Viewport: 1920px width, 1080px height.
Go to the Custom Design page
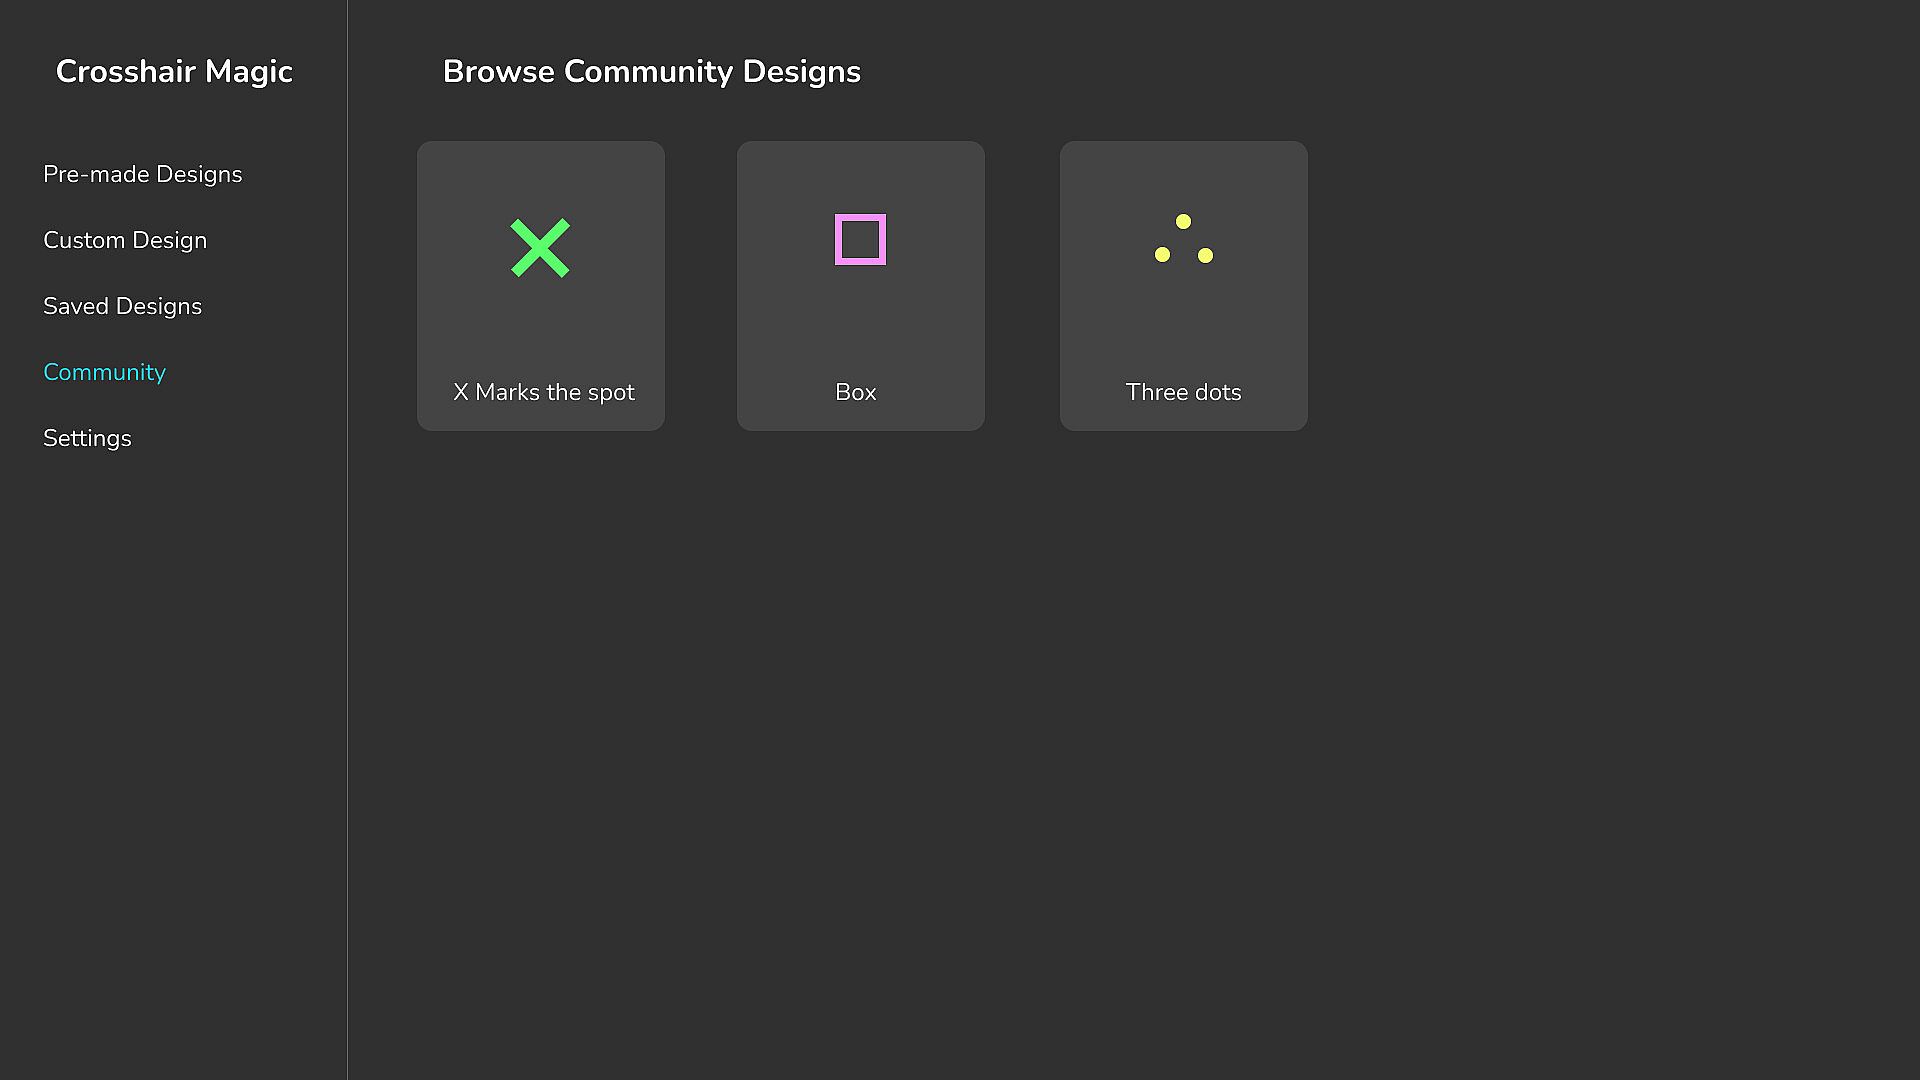point(125,240)
